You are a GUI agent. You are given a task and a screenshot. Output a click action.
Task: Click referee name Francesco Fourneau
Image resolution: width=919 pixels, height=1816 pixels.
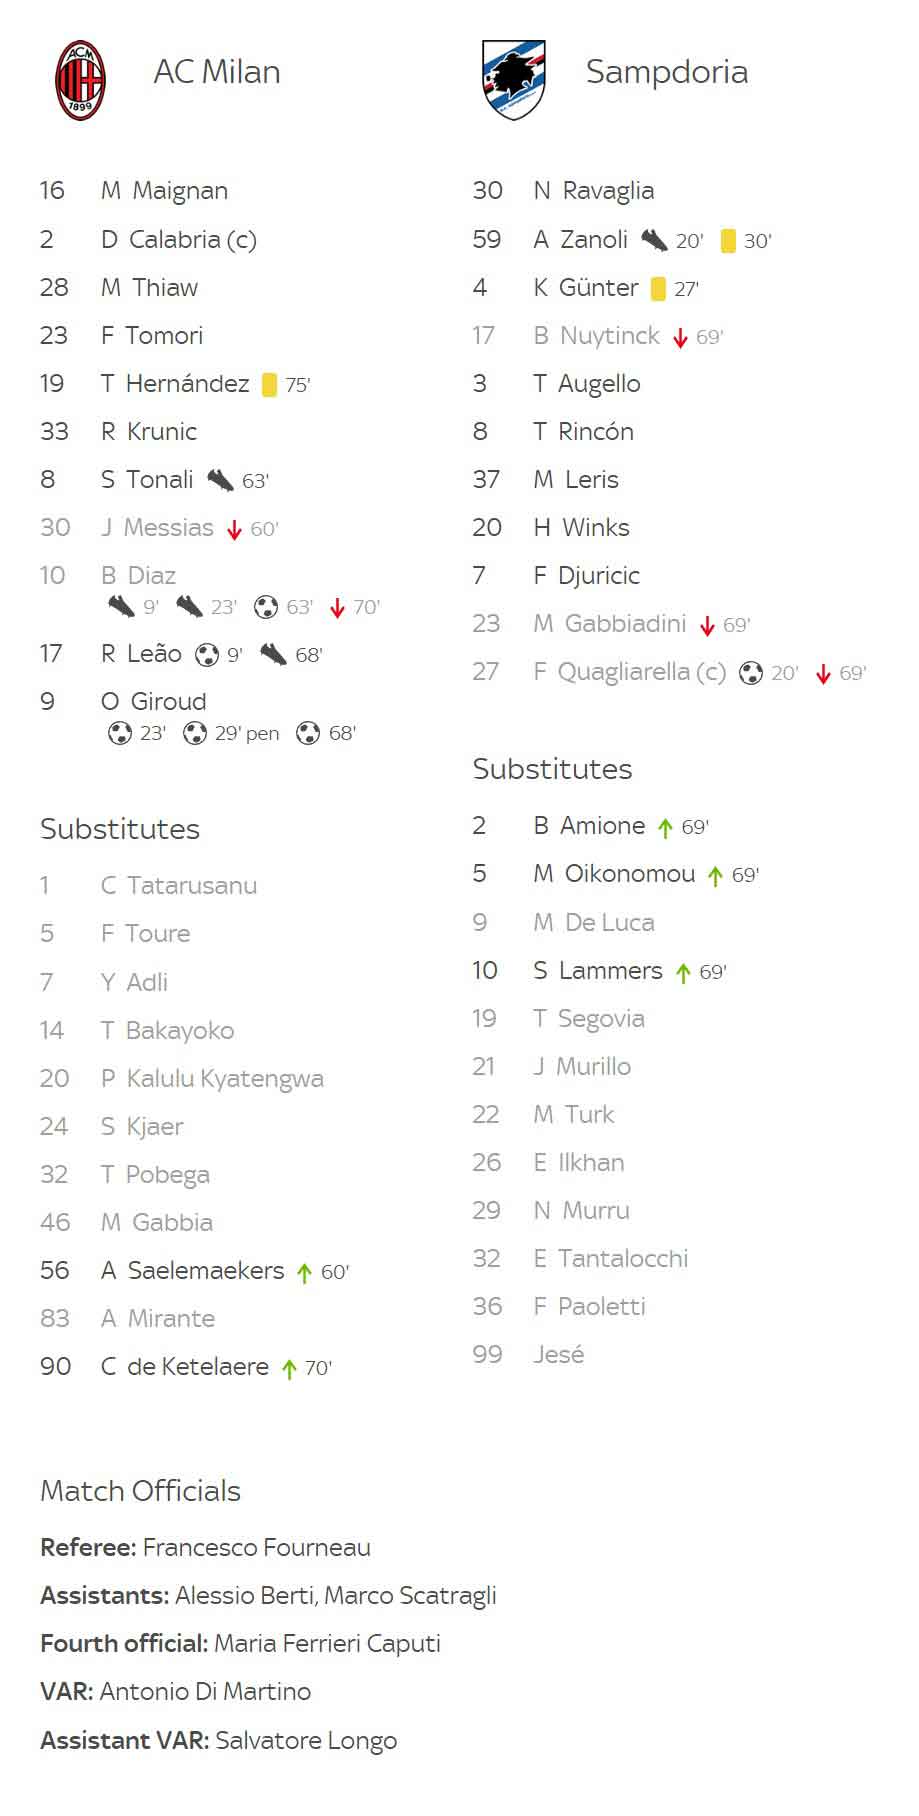click(x=257, y=1548)
